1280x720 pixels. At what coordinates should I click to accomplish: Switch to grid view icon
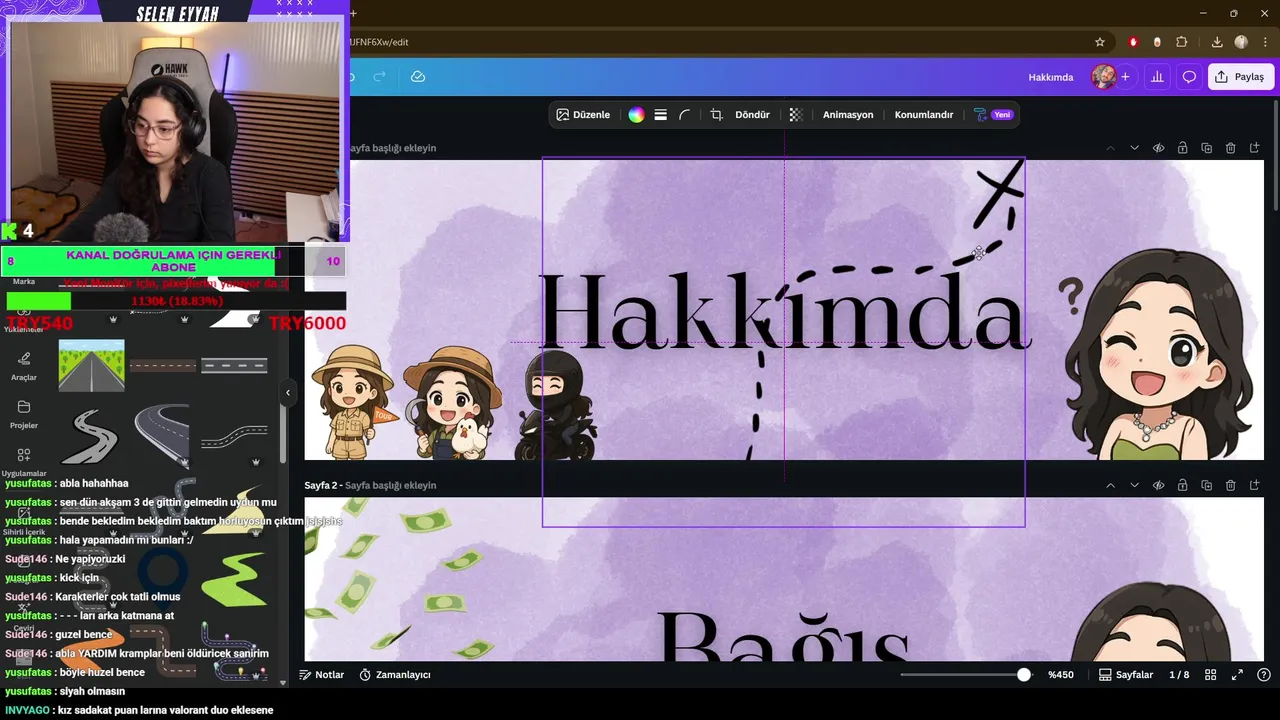coord(1210,675)
